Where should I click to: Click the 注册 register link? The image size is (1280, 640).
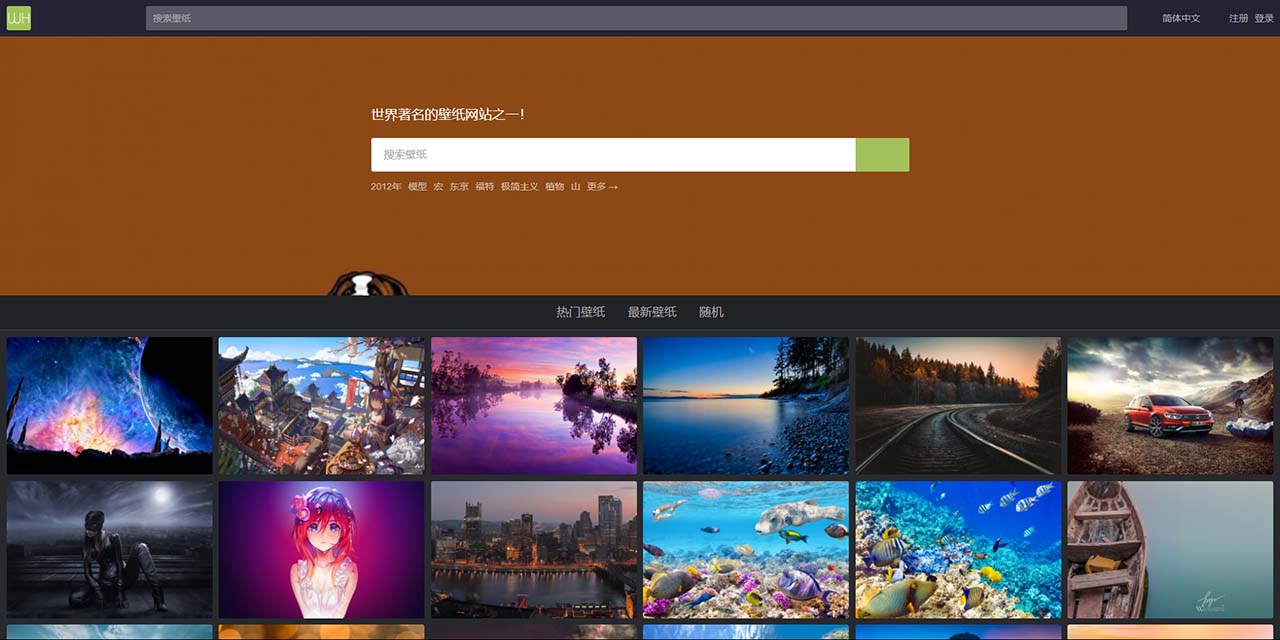tap(1238, 18)
